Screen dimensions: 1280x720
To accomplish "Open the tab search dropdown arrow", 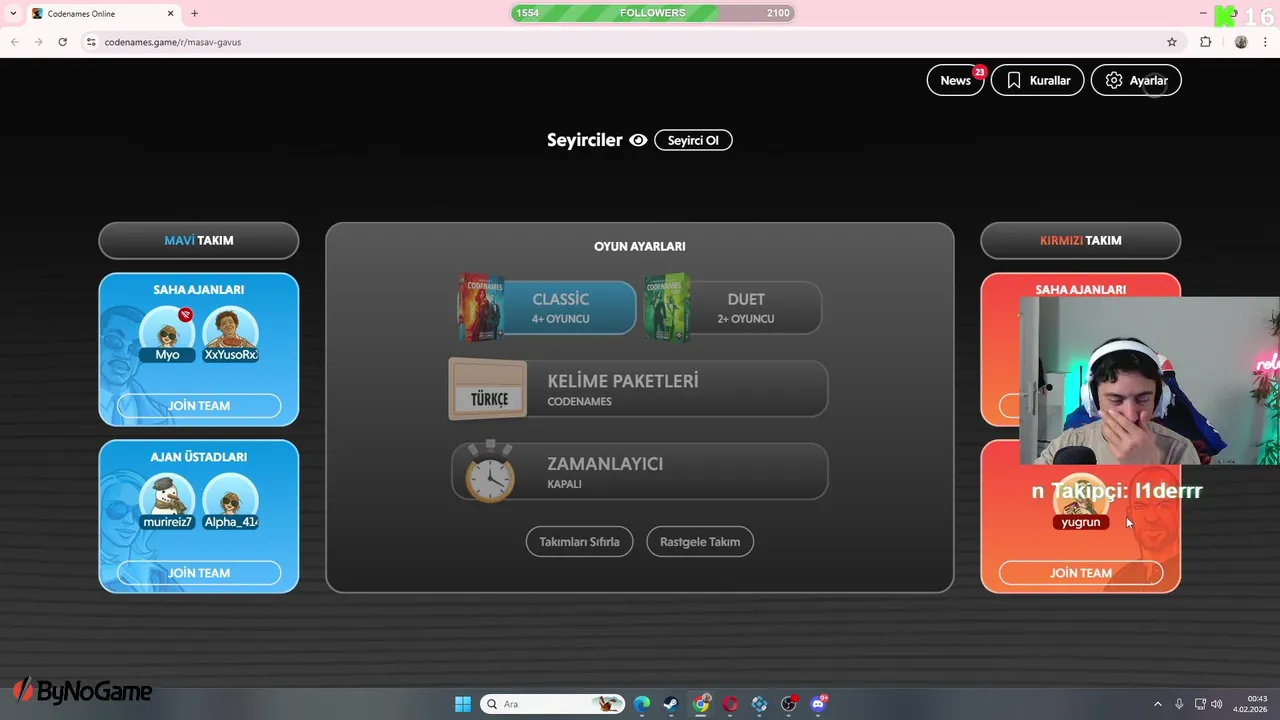I will pyautogui.click(x=13, y=14).
